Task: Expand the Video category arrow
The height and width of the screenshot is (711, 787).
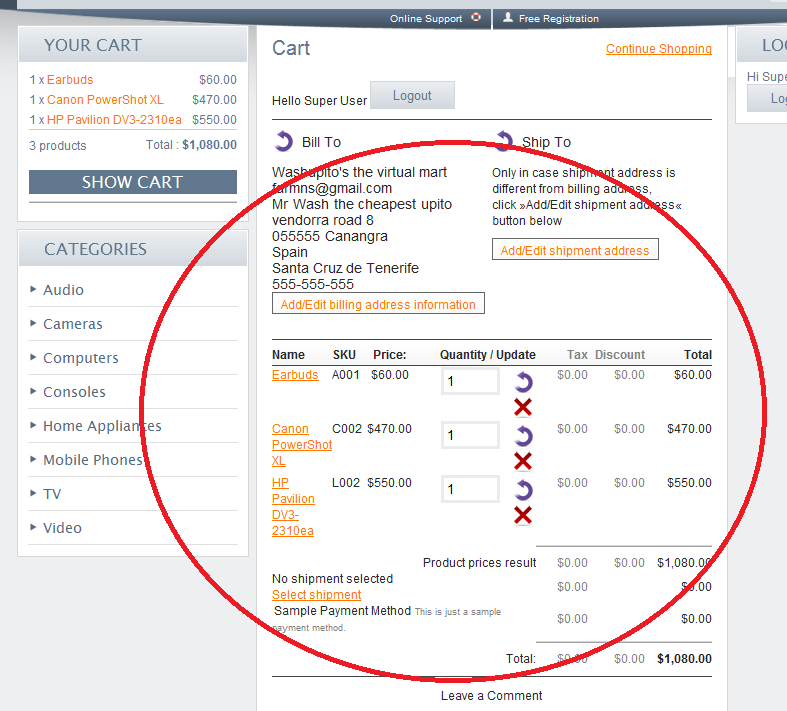Action: 33,527
